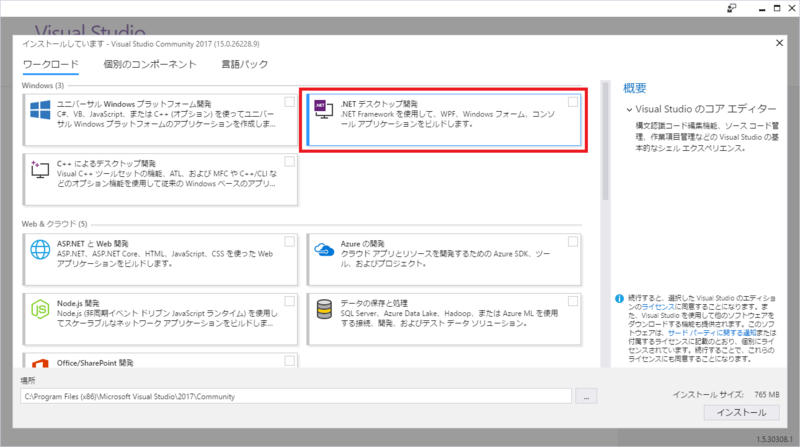Screen dimensions: 800x447
Task: Enable the C++ desktop development checkbox
Action: point(289,162)
